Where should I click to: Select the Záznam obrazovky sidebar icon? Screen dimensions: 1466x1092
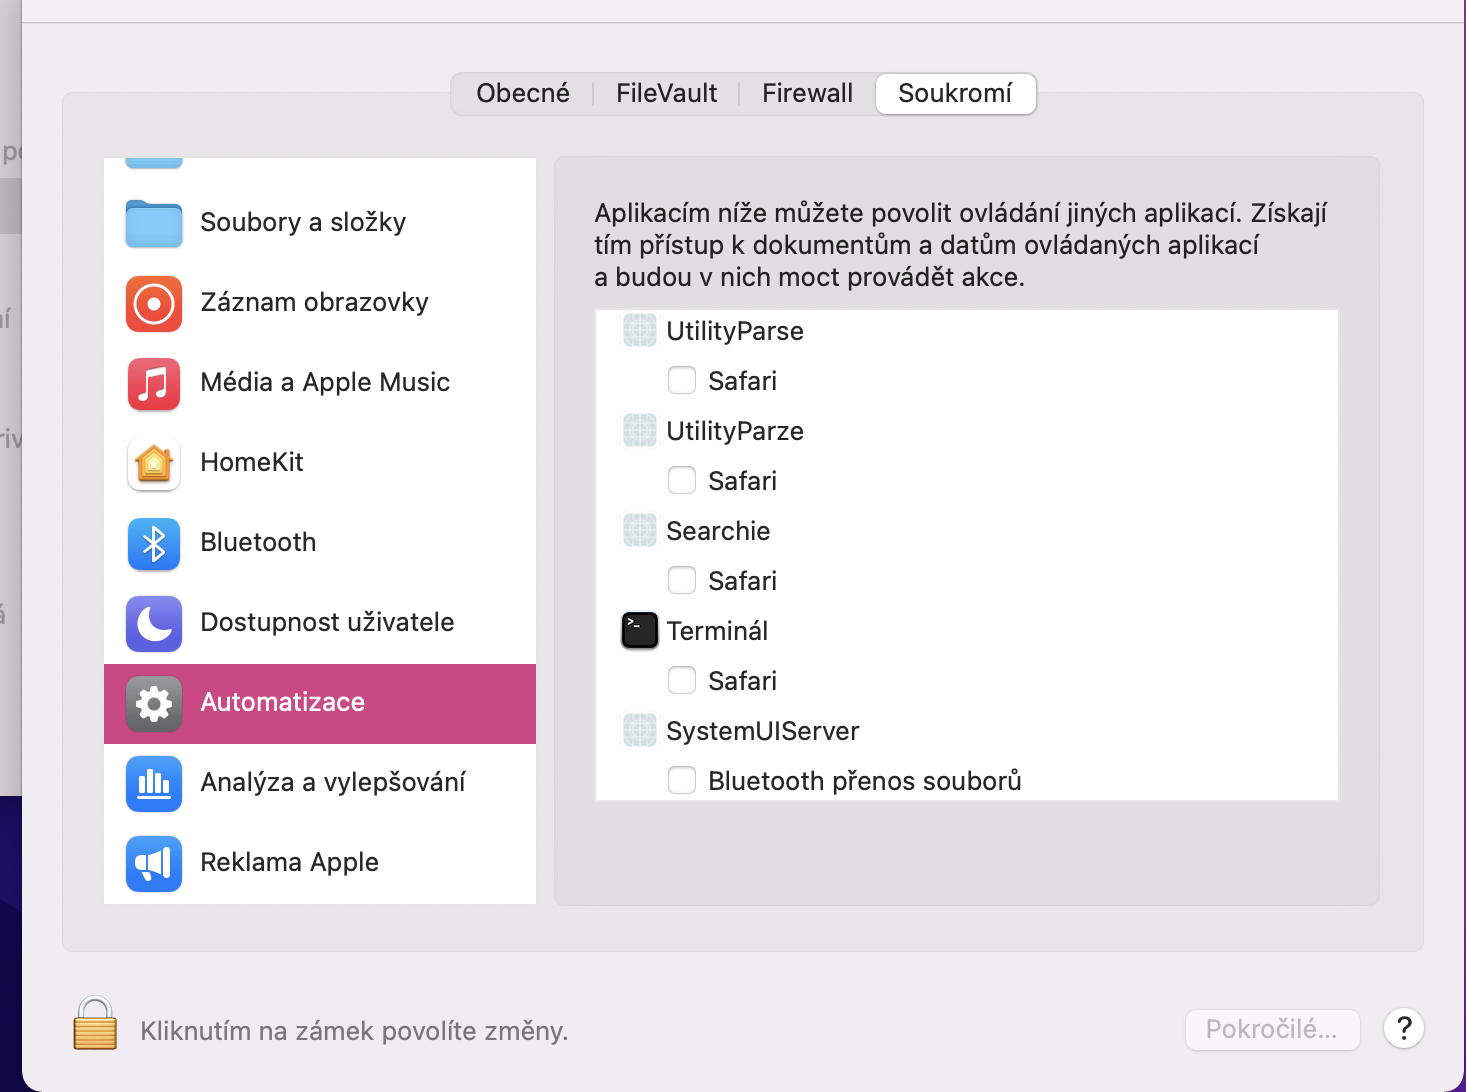154,303
